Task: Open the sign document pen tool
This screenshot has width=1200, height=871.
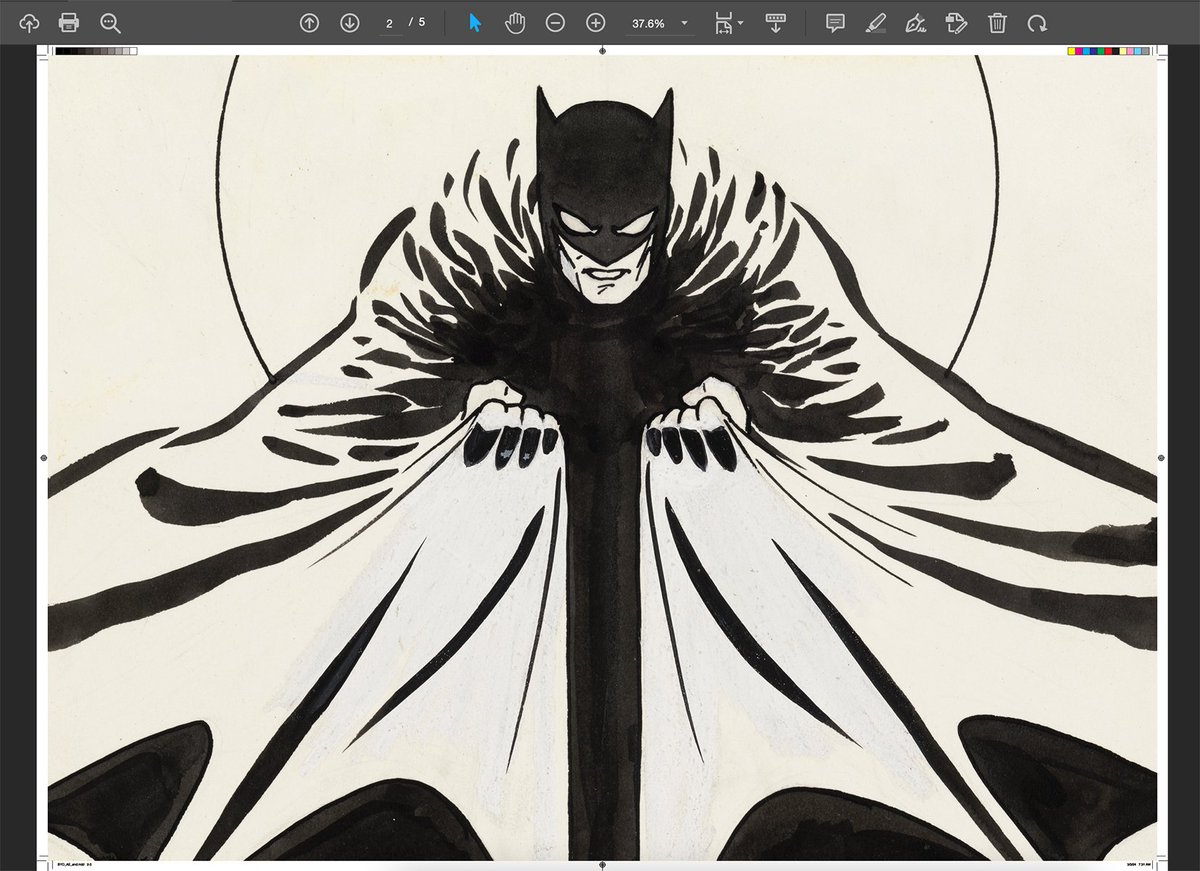Action: pos(914,22)
